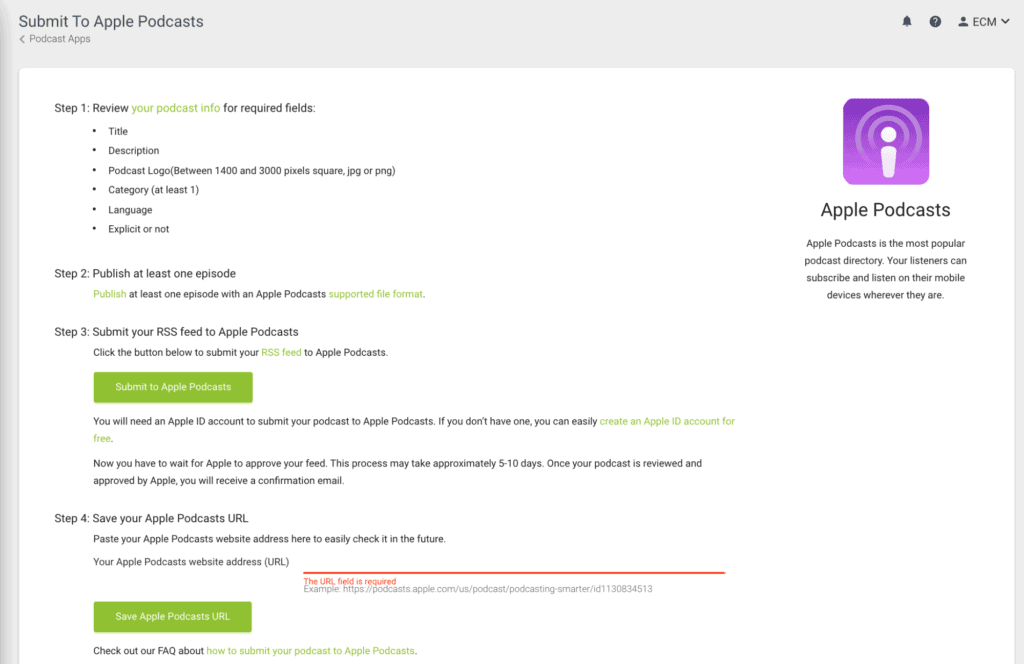The width and height of the screenshot is (1024, 664).
Task: Open 'create an Apple ID account for free' link
Action: click(414, 430)
